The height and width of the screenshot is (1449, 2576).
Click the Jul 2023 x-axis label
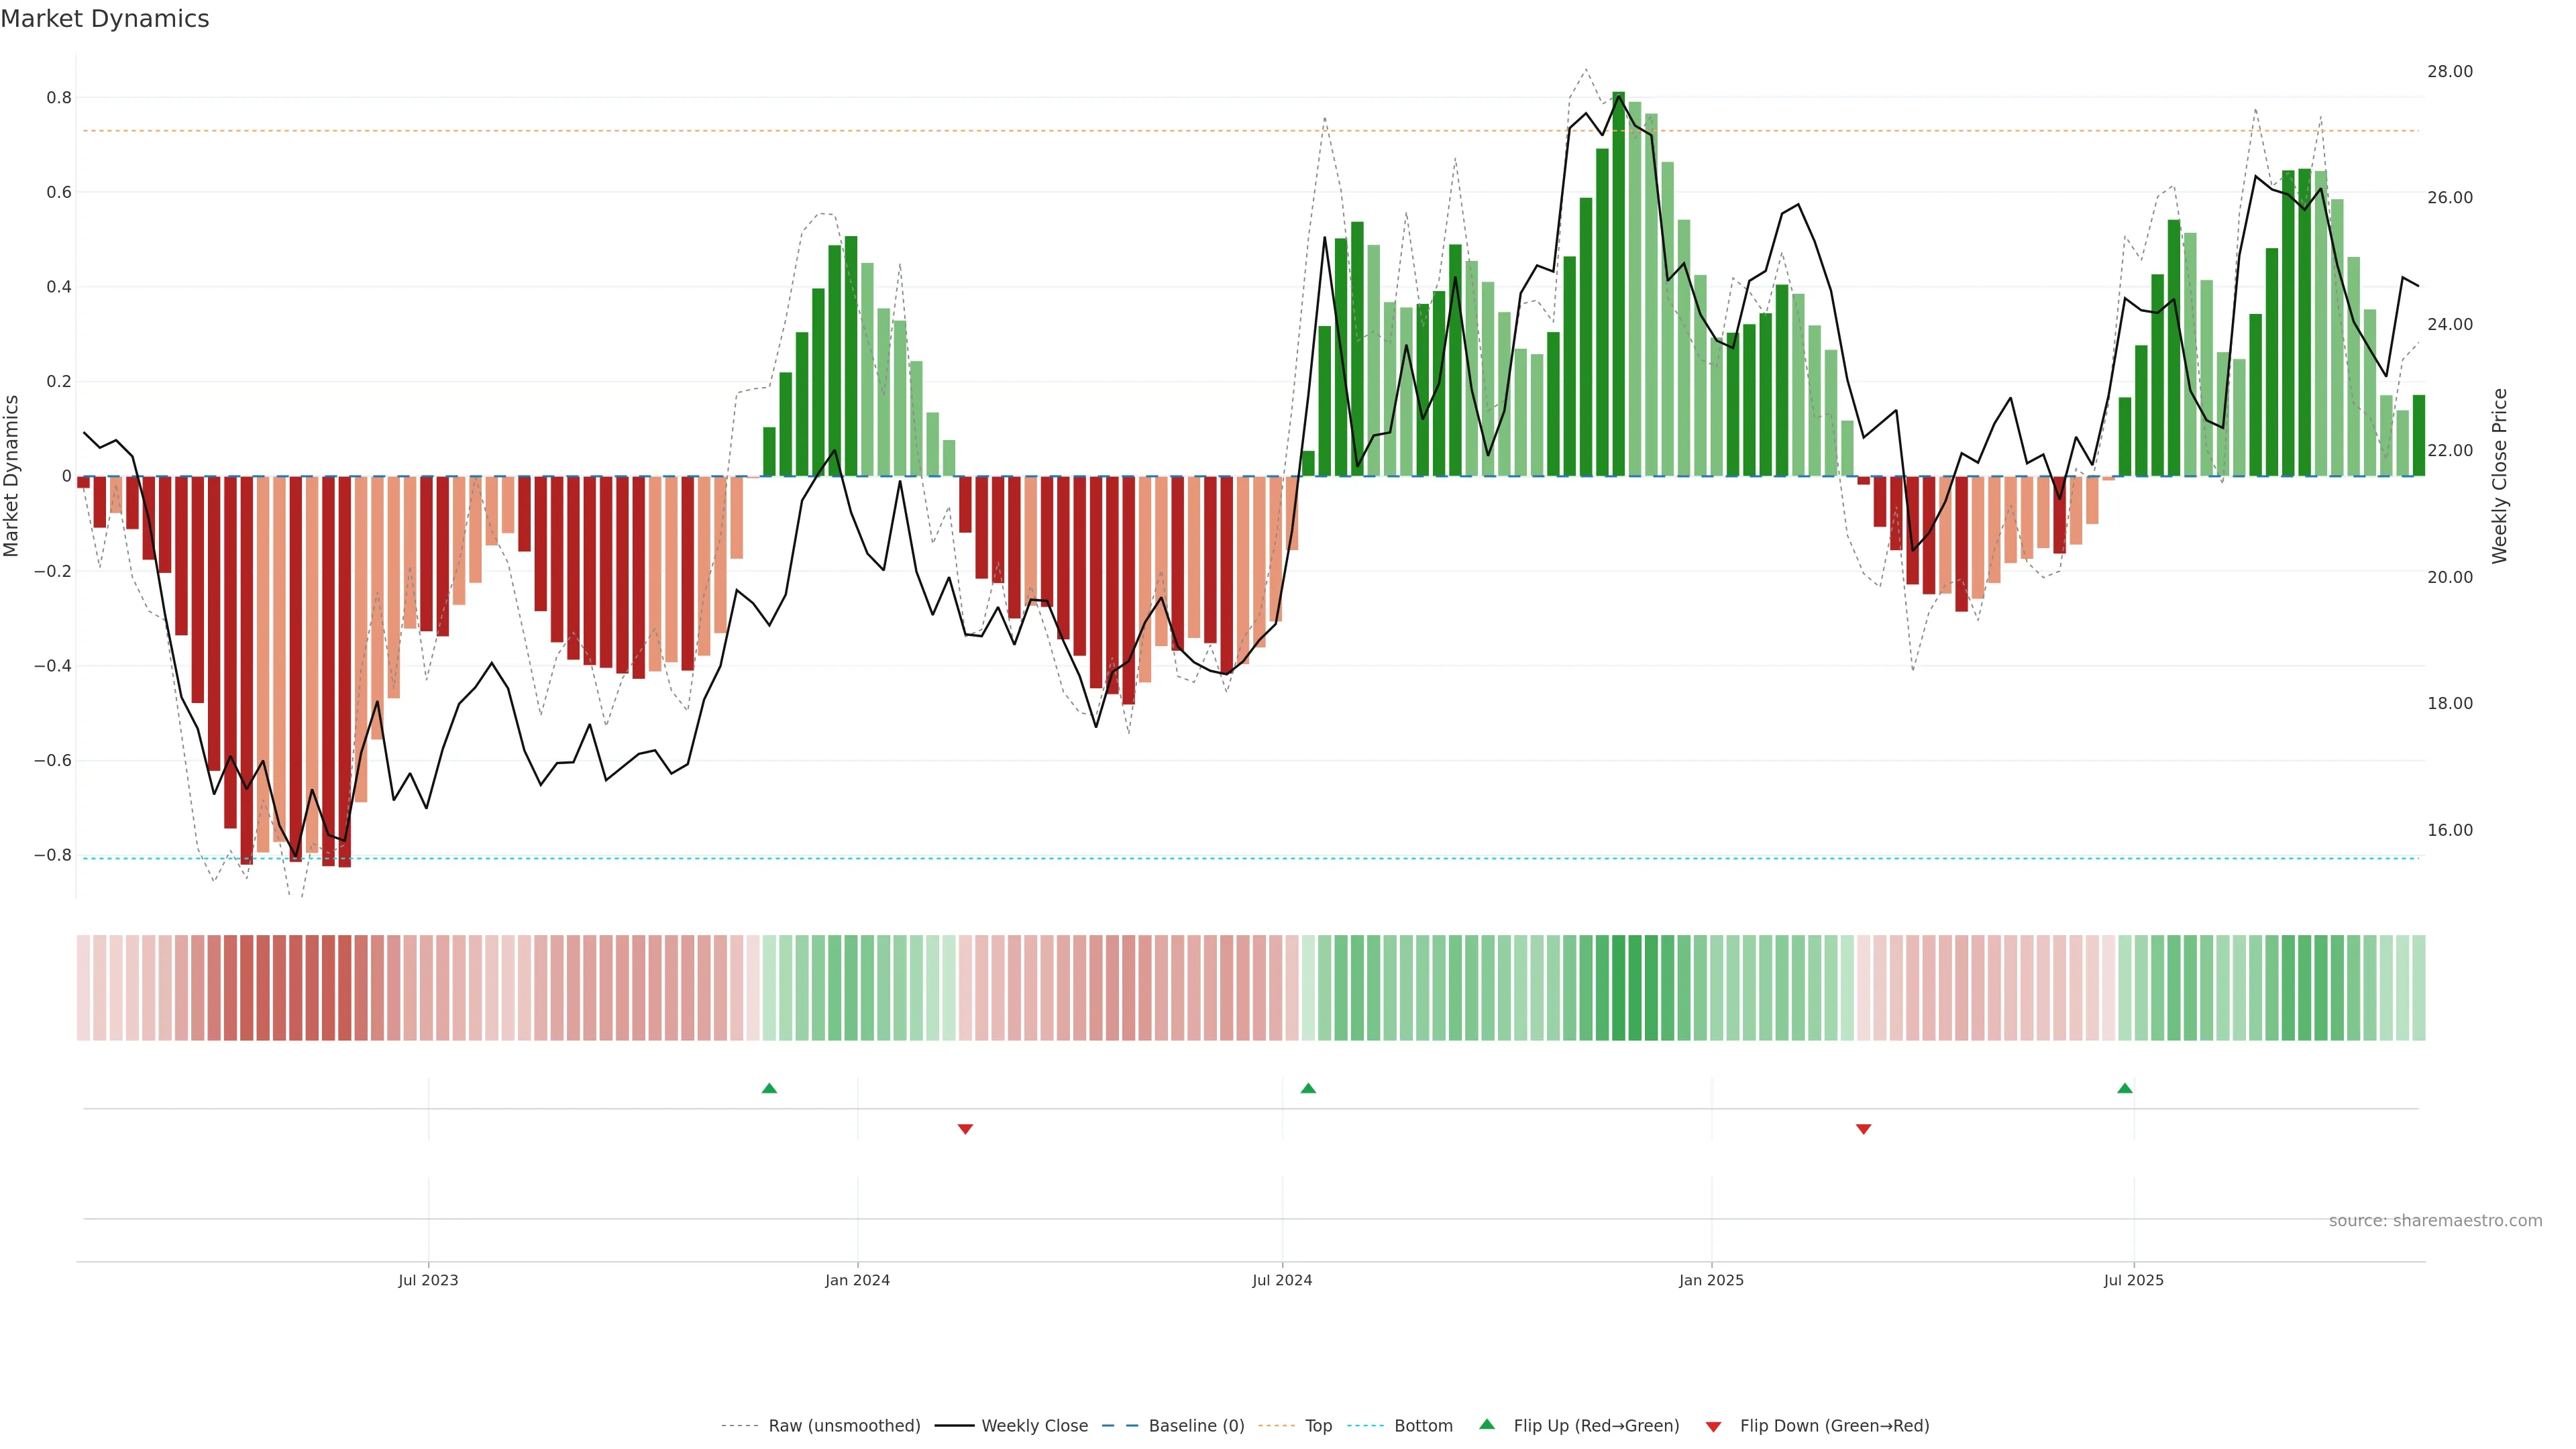tap(428, 1280)
